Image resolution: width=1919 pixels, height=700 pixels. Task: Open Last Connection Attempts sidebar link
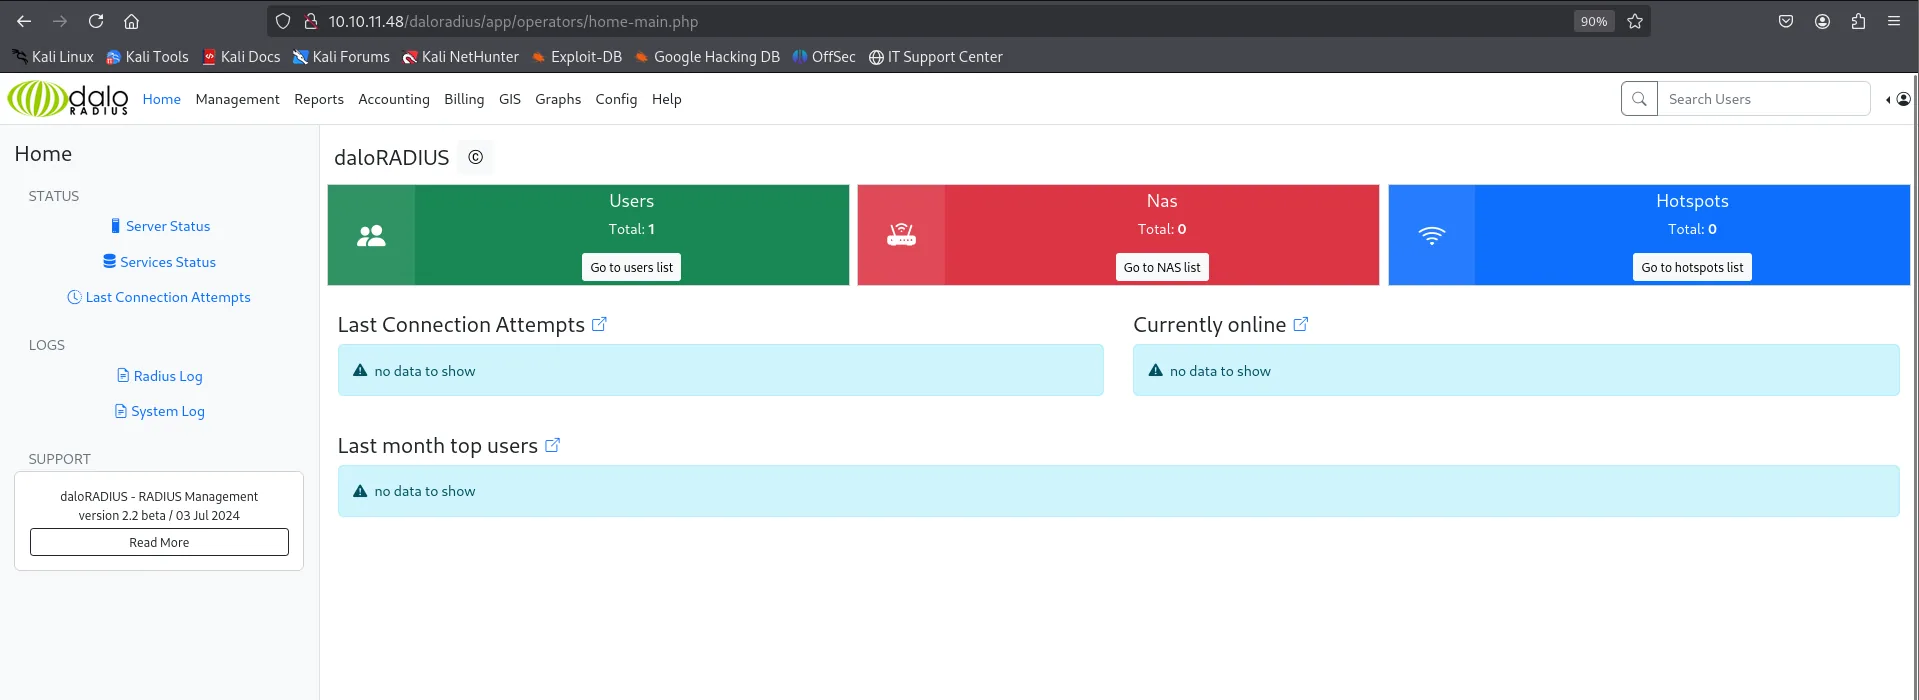[x=159, y=297]
